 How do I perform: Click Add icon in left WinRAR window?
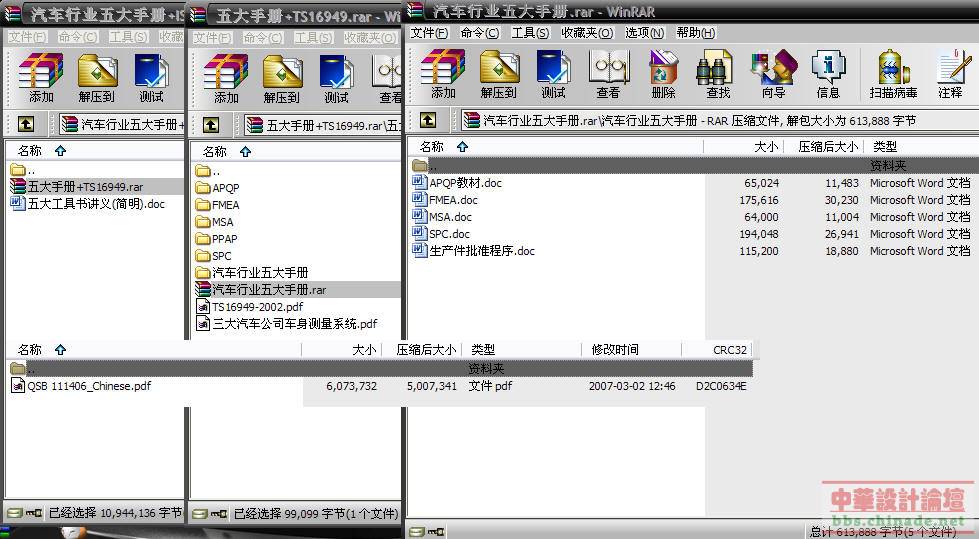point(41,78)
